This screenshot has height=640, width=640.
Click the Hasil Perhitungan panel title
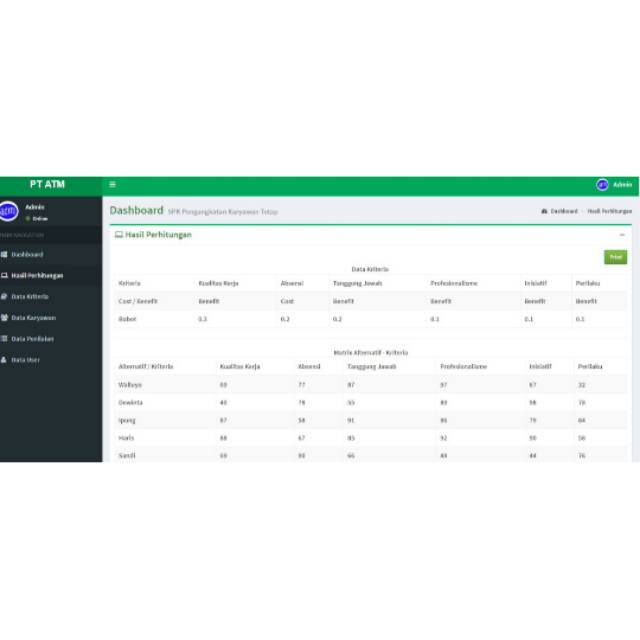coord(158,235)
